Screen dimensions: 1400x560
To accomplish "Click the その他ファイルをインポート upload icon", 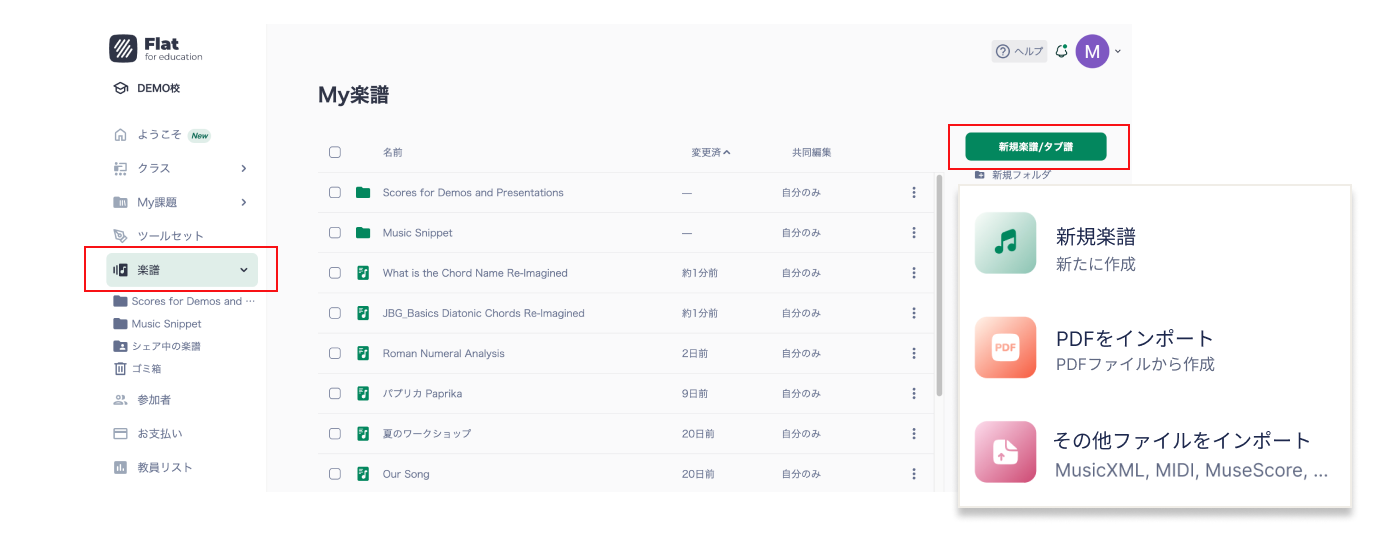I will tap(1005, 452).
